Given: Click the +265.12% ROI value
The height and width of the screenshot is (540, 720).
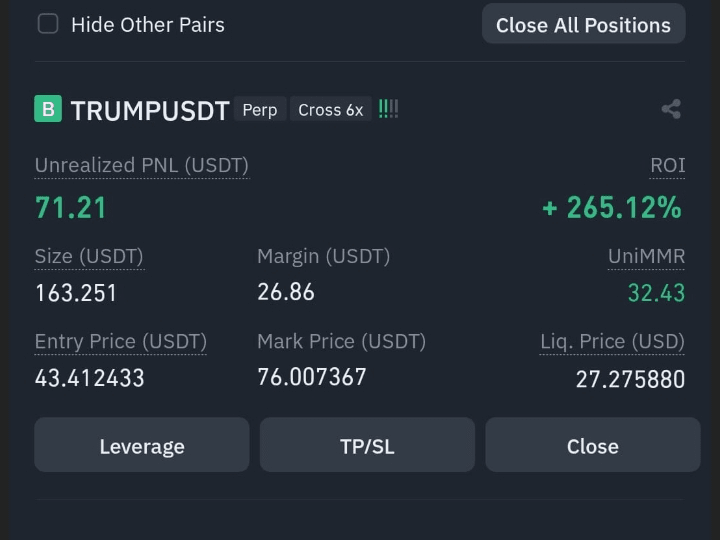Looking at the screenshot, I should click(612, 207).
